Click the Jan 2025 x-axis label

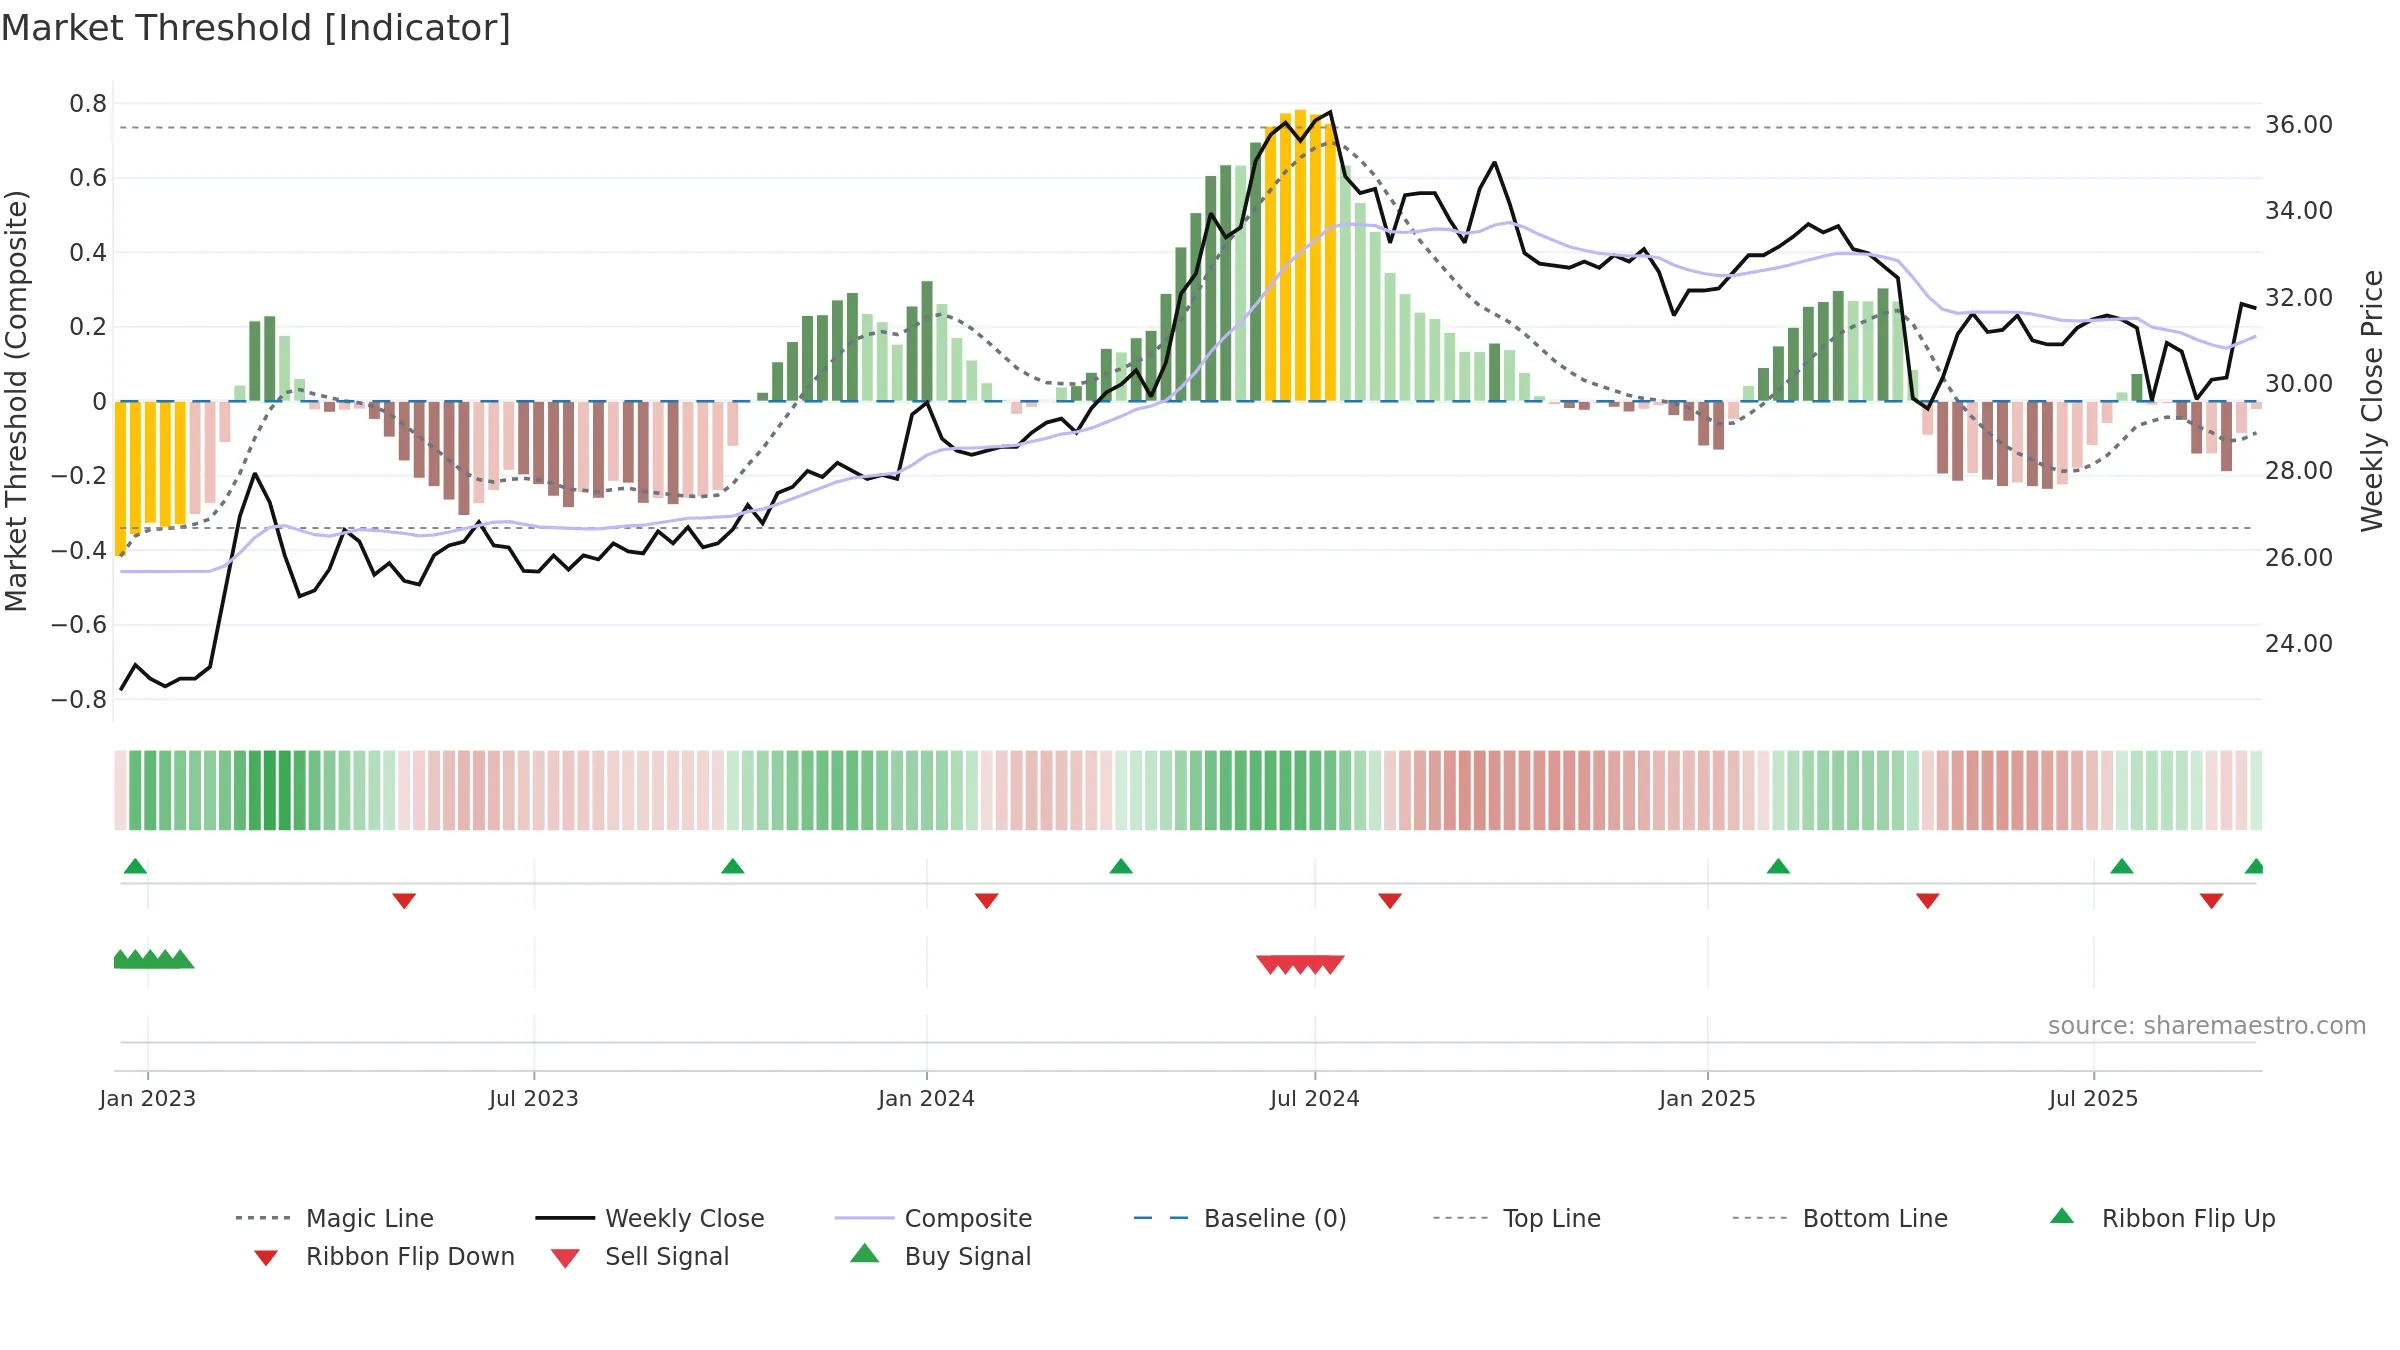pos(1707,1098)
